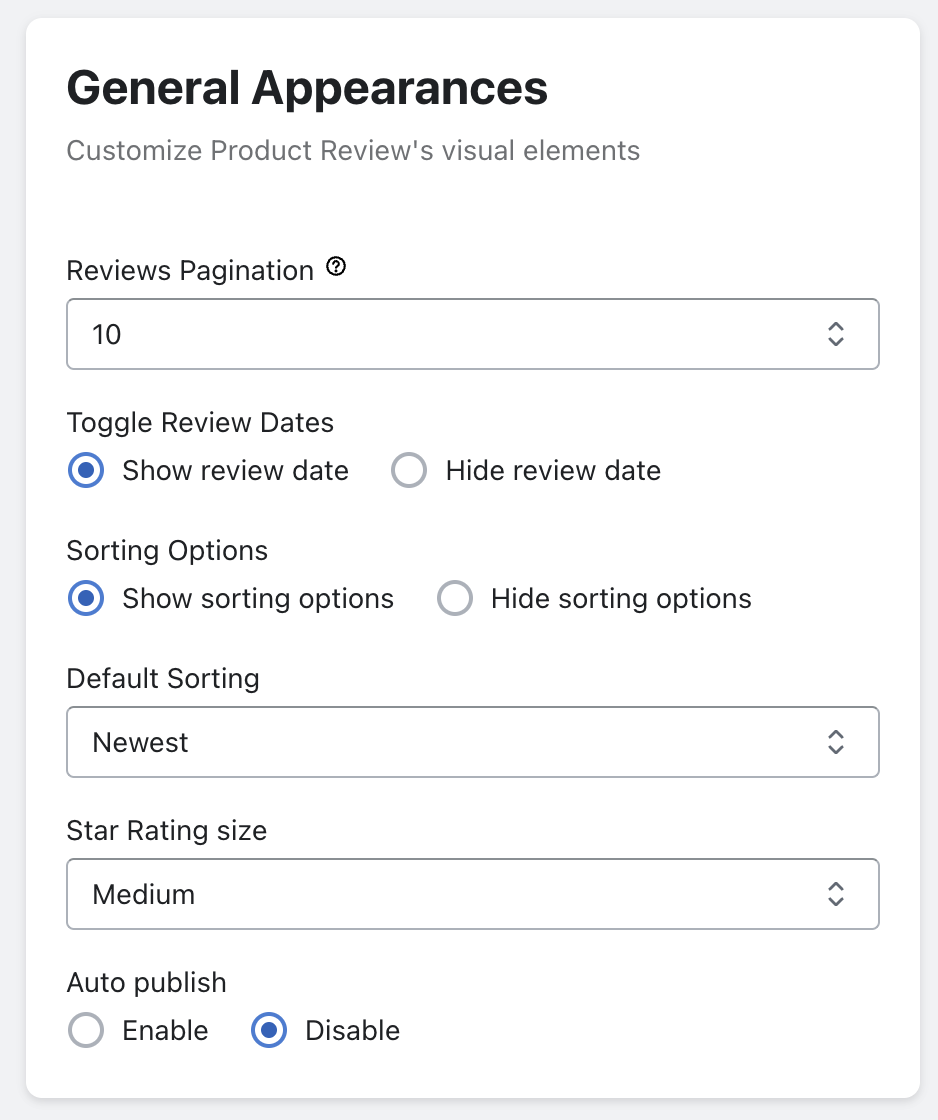Click the Star Rating size label
The height and width of the screenshot is (1120, 938).
point(166,830)
